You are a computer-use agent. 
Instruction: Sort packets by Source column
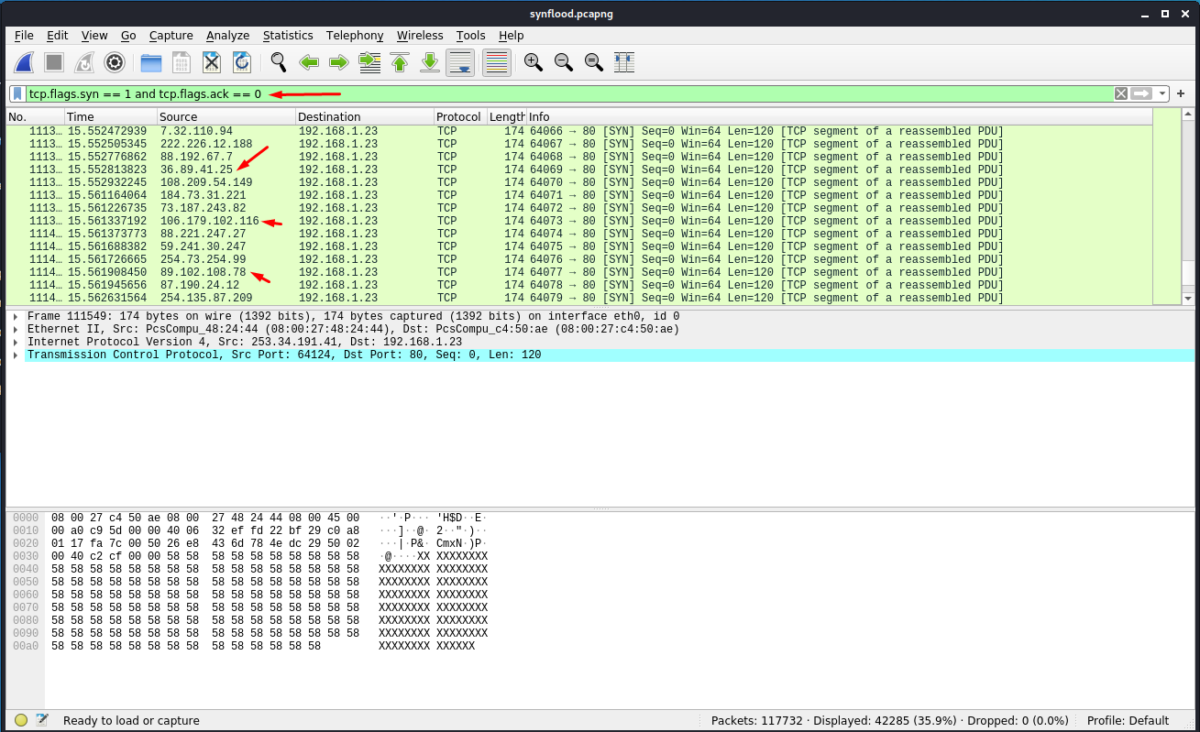click(x=225, y=117)
